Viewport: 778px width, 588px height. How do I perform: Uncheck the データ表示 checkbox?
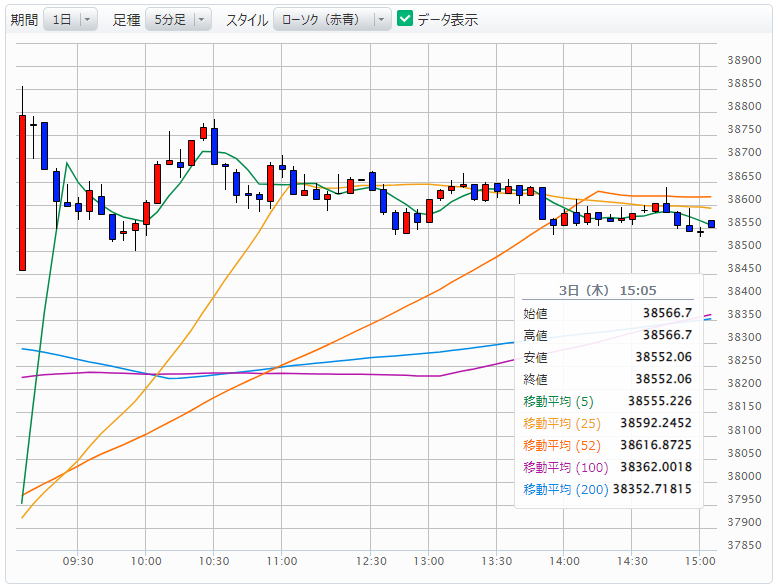(405, 19)
